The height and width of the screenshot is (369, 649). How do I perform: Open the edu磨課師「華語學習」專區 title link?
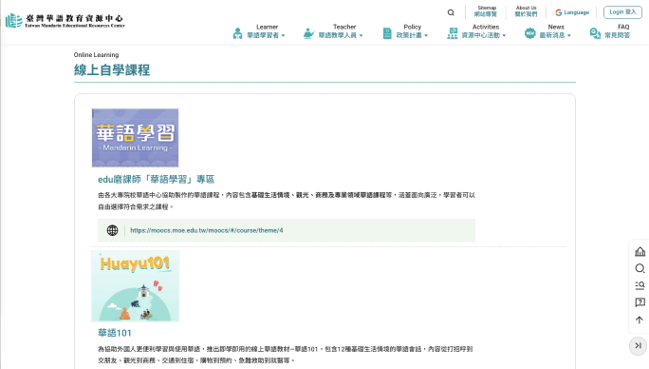[156, 179]
